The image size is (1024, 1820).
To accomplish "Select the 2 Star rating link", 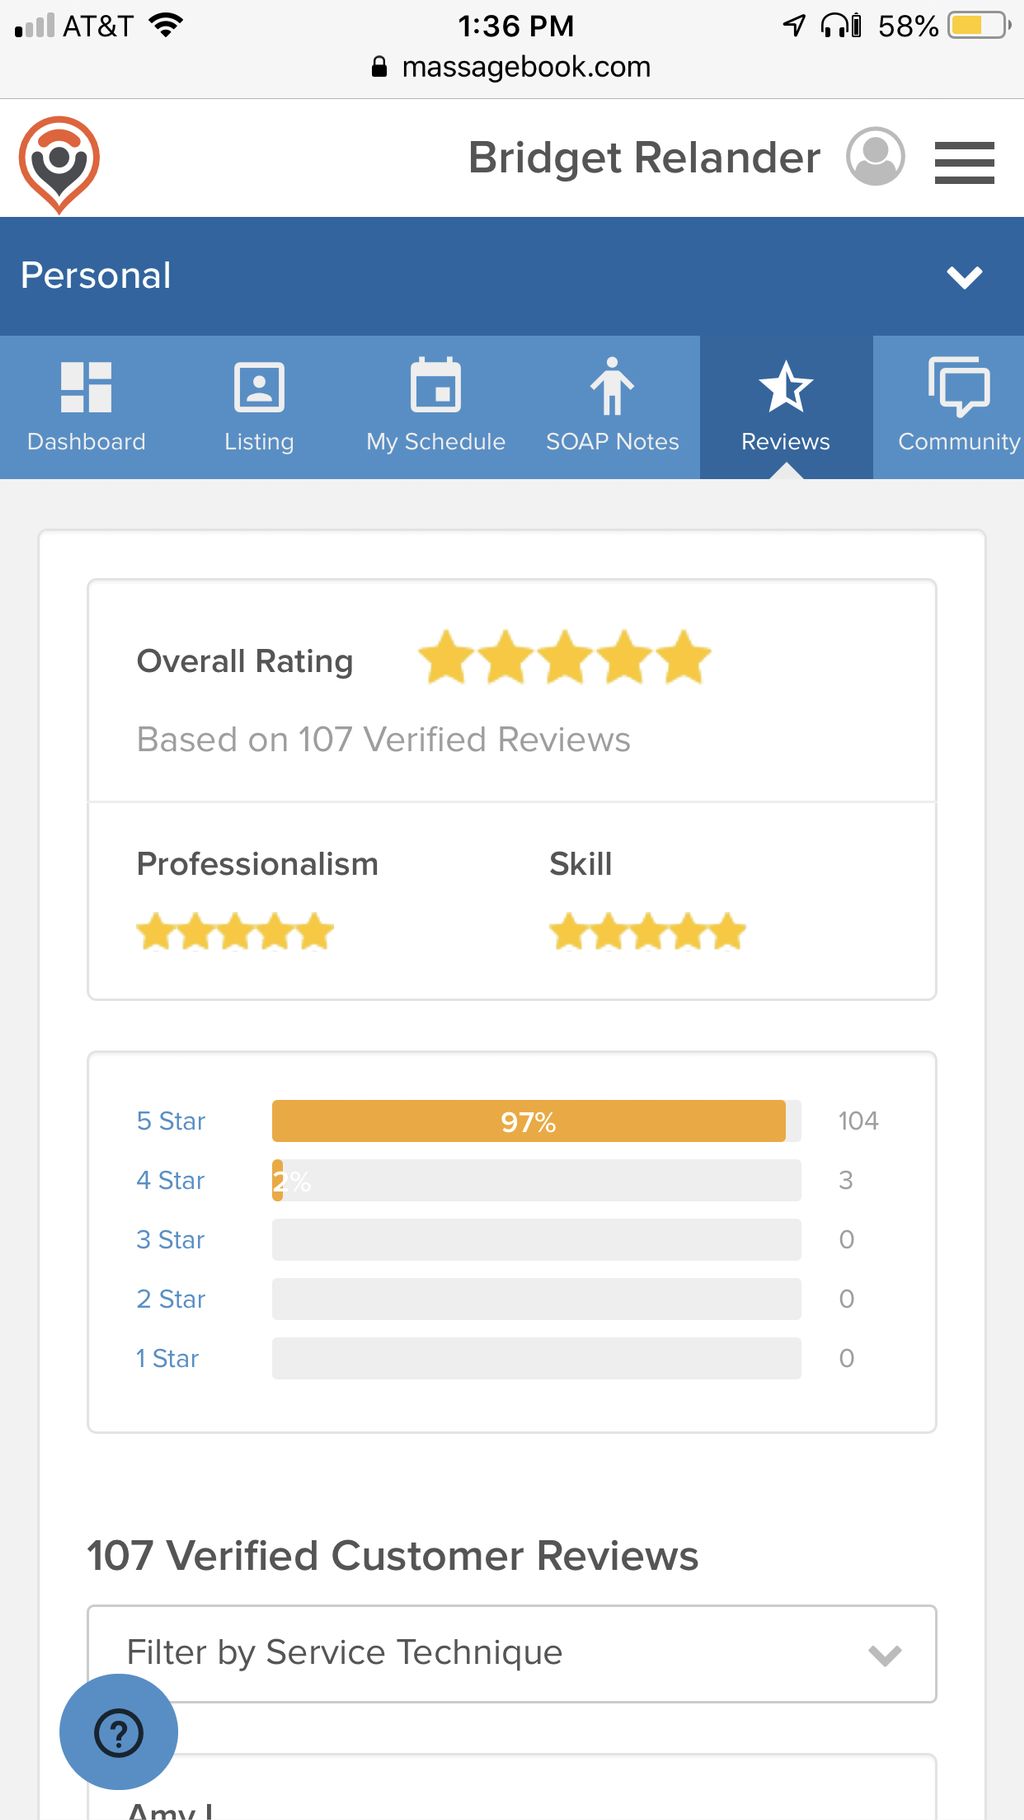I will (x=170, y=1299).
